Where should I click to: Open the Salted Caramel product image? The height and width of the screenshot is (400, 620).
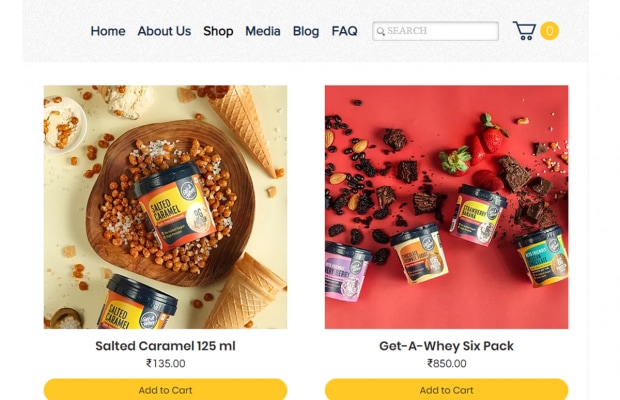(x=165, y=207)
